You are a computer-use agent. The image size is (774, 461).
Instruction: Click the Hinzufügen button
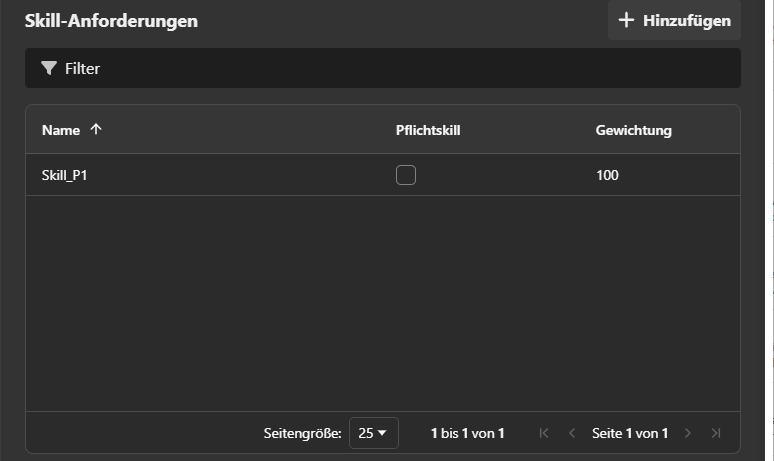(x=674, y=20)
